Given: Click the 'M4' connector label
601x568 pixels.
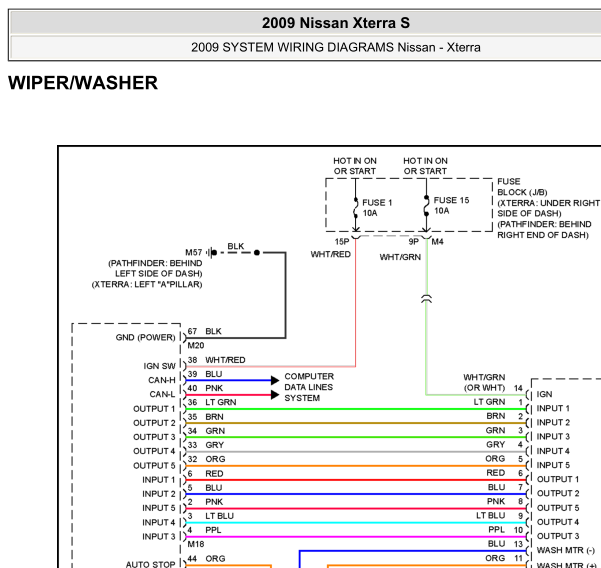Looking at the screenshot, I should pos(437,242).
